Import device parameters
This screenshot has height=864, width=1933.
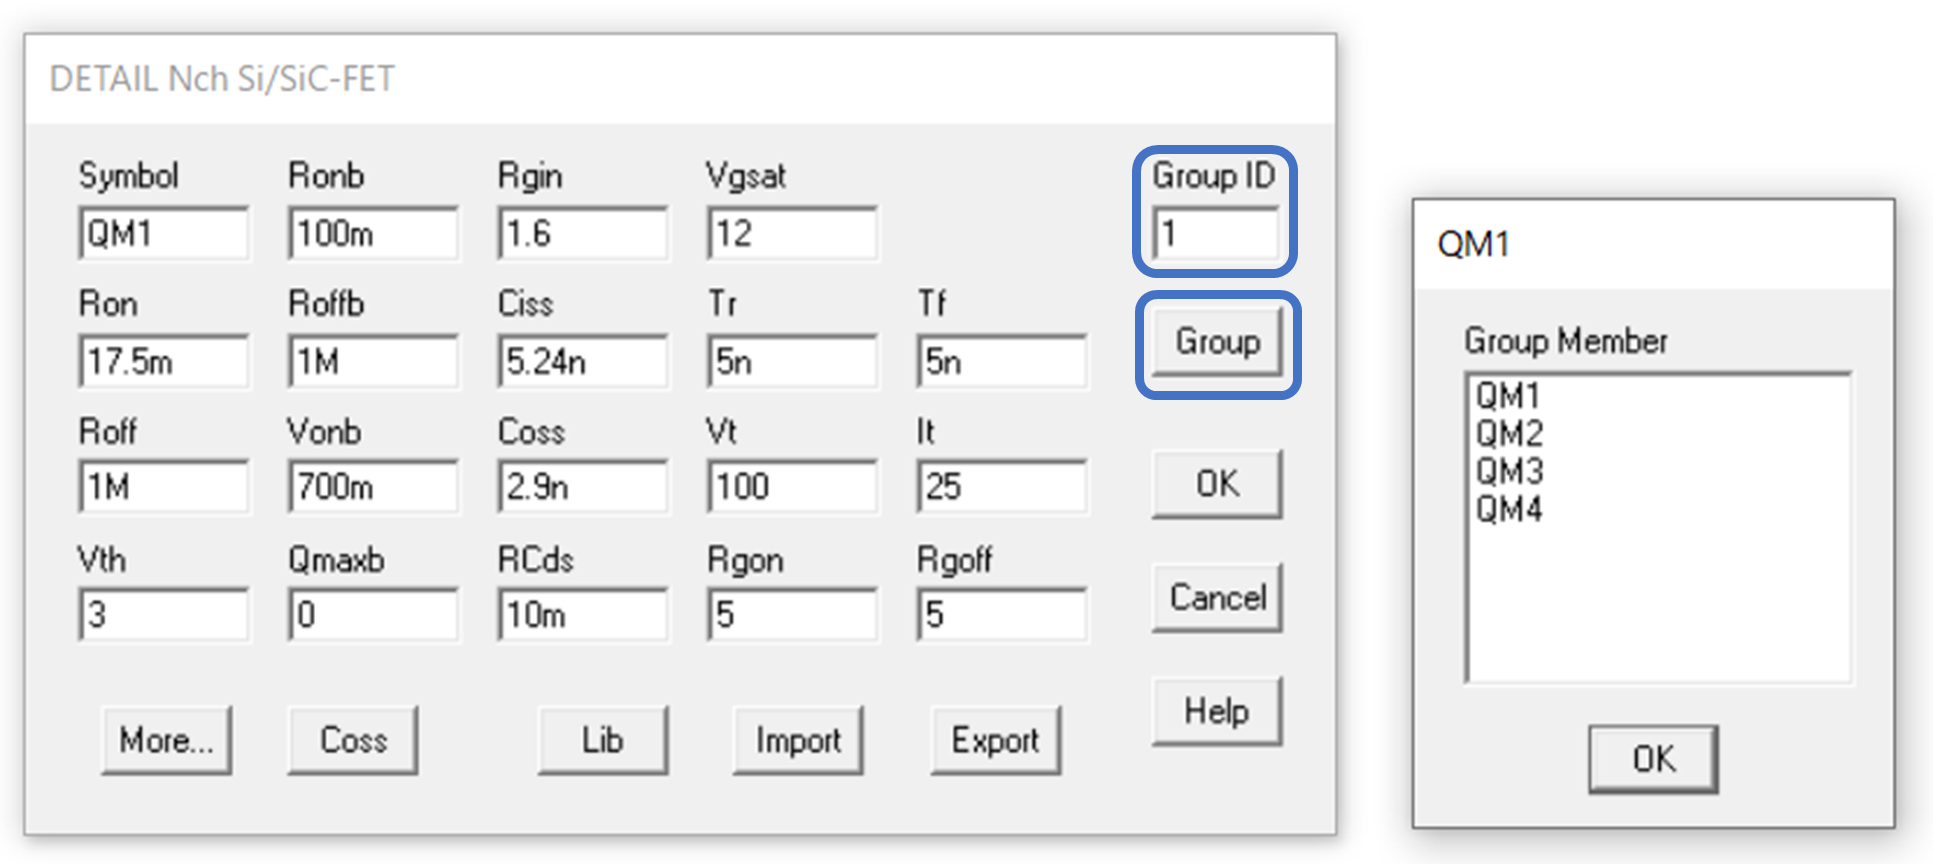(x=798, y=740)
